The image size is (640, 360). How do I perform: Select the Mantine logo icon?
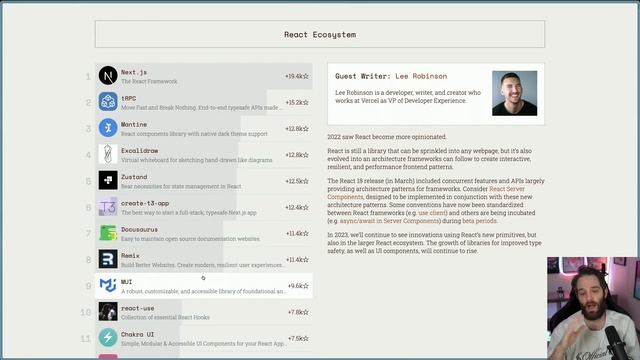click(x=108, y=128)
